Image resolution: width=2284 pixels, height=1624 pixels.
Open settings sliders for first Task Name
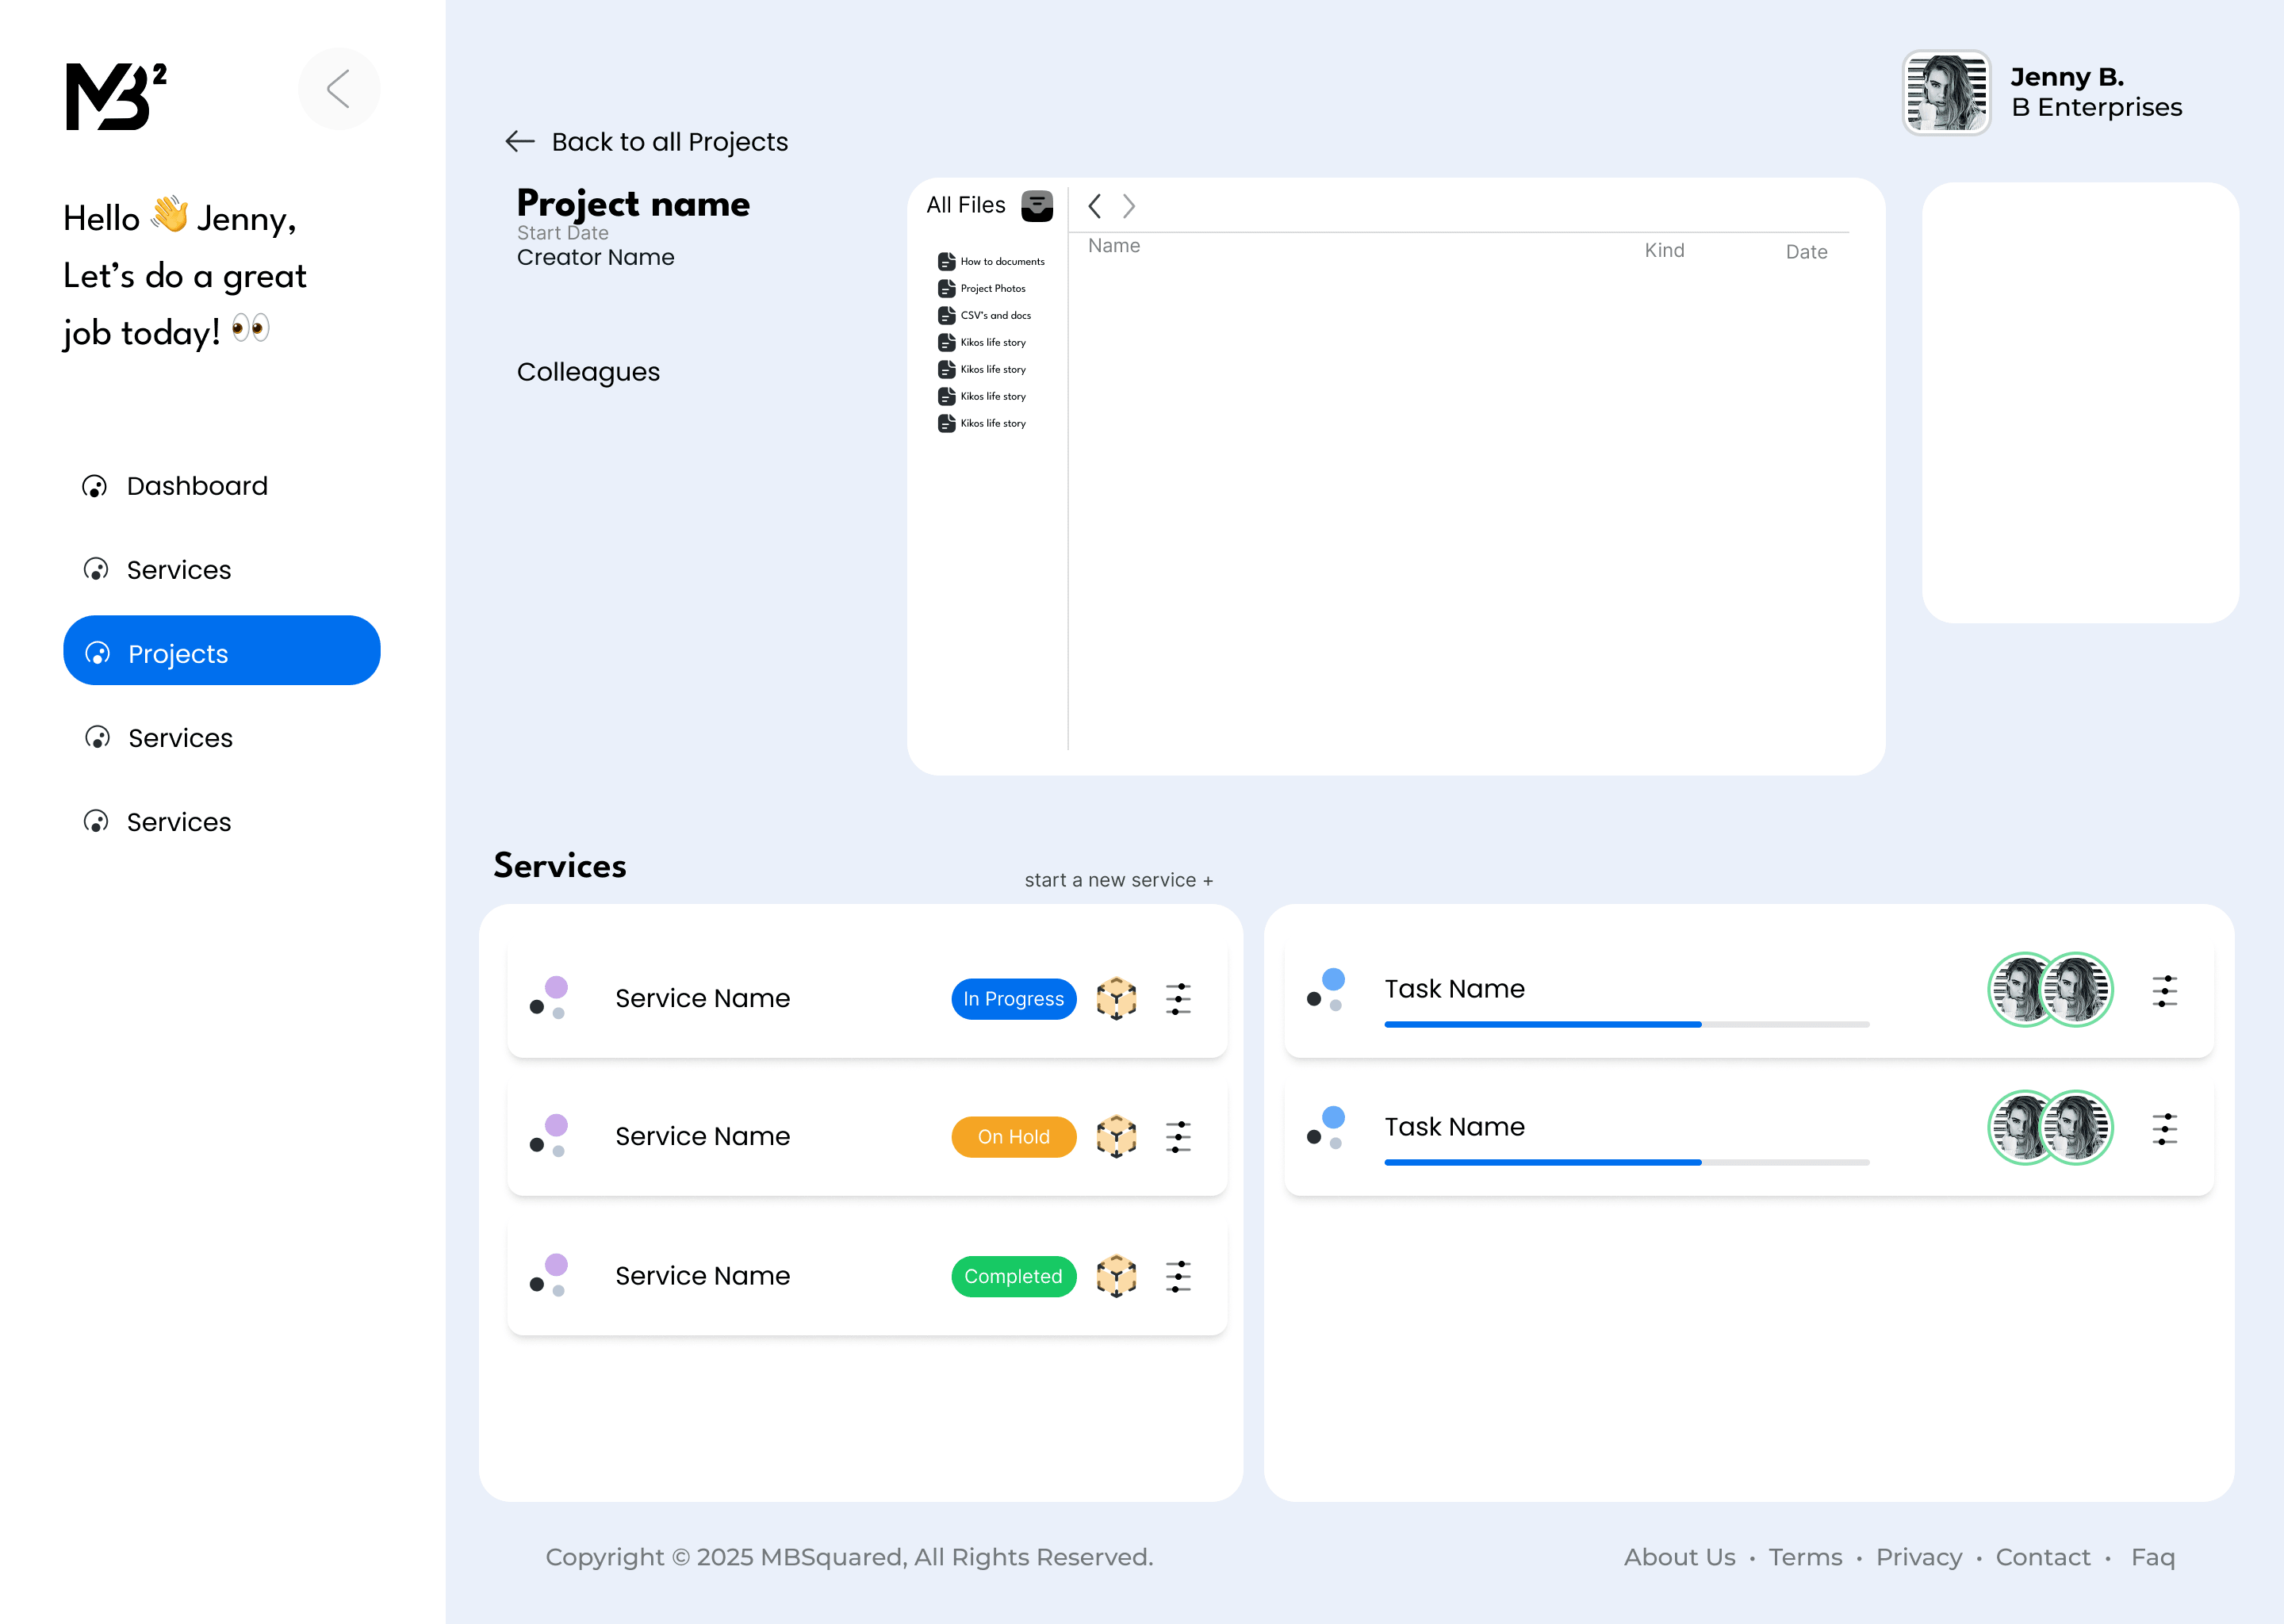point(2164,991)
